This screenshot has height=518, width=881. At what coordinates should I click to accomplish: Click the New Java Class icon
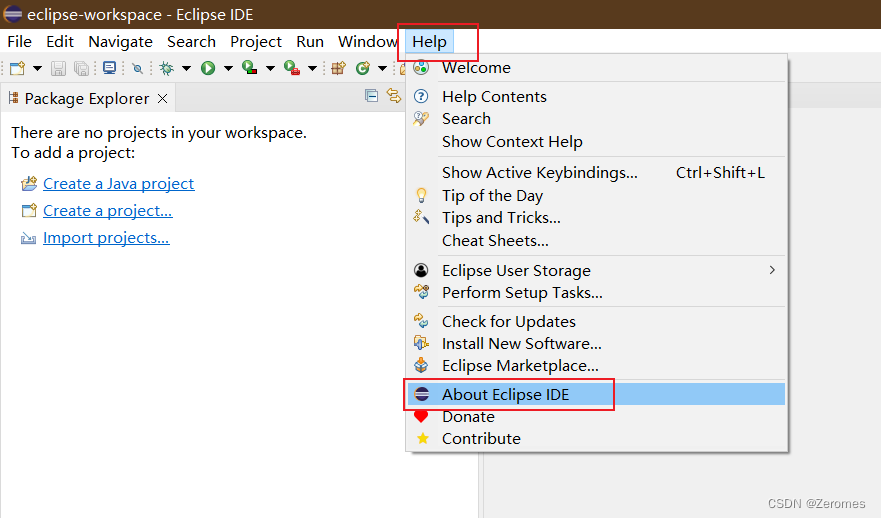click(x=363, y=69)
